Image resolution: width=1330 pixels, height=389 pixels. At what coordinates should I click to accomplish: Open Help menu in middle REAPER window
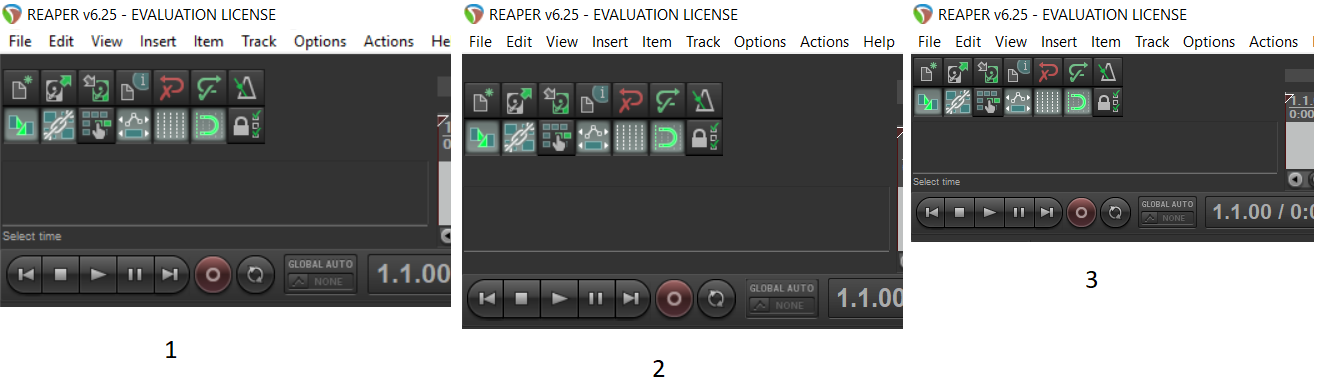[879, 41]
